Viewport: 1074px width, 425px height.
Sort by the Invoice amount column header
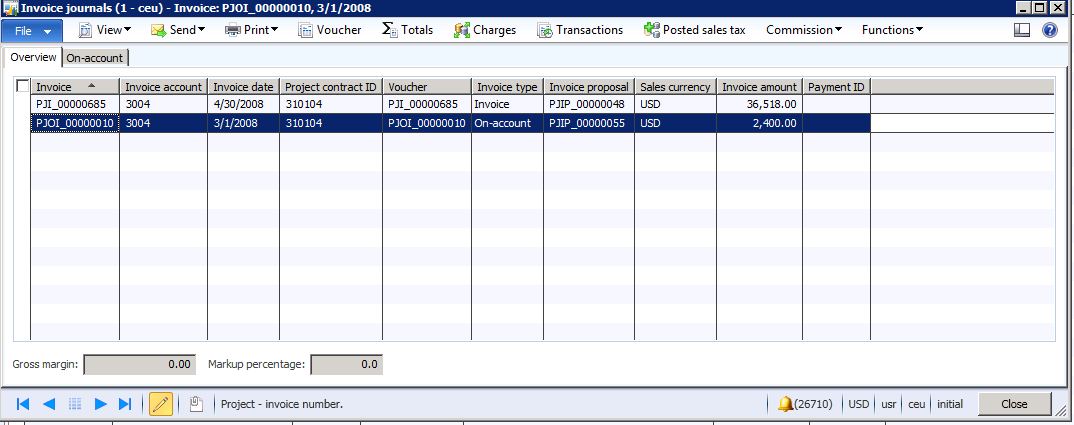758,87
